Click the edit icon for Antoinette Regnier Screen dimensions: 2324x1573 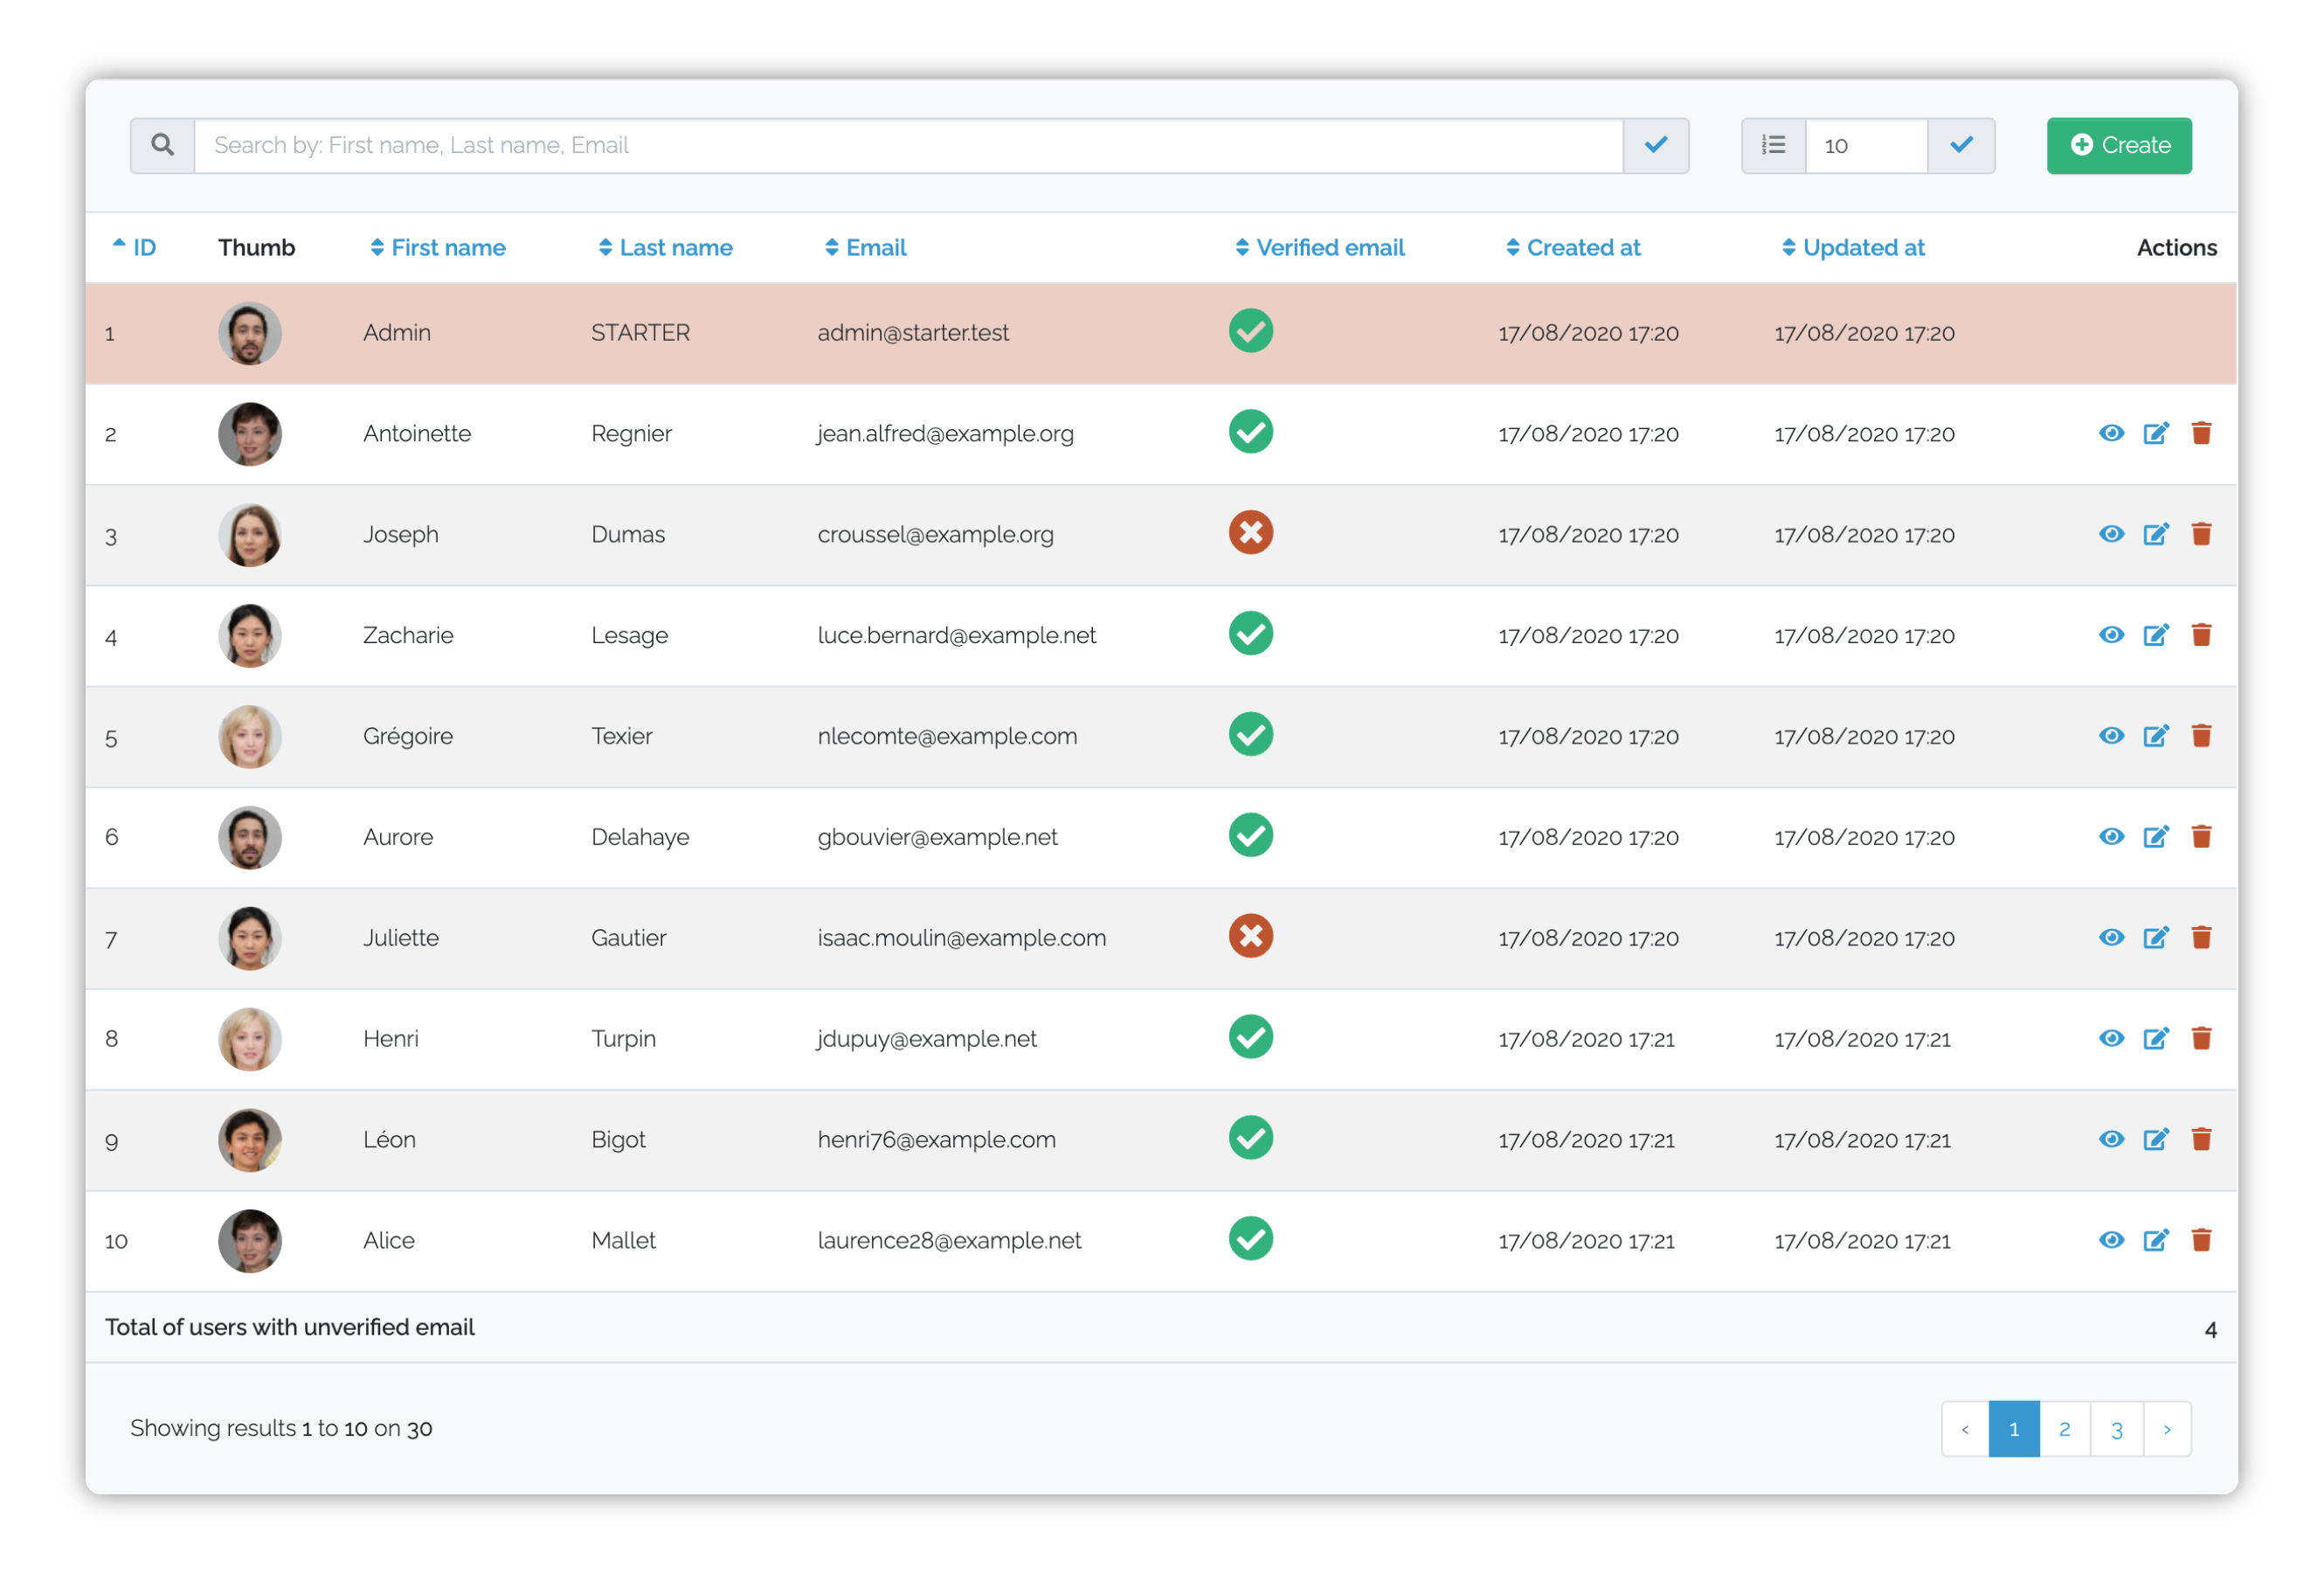[2155, 433]
